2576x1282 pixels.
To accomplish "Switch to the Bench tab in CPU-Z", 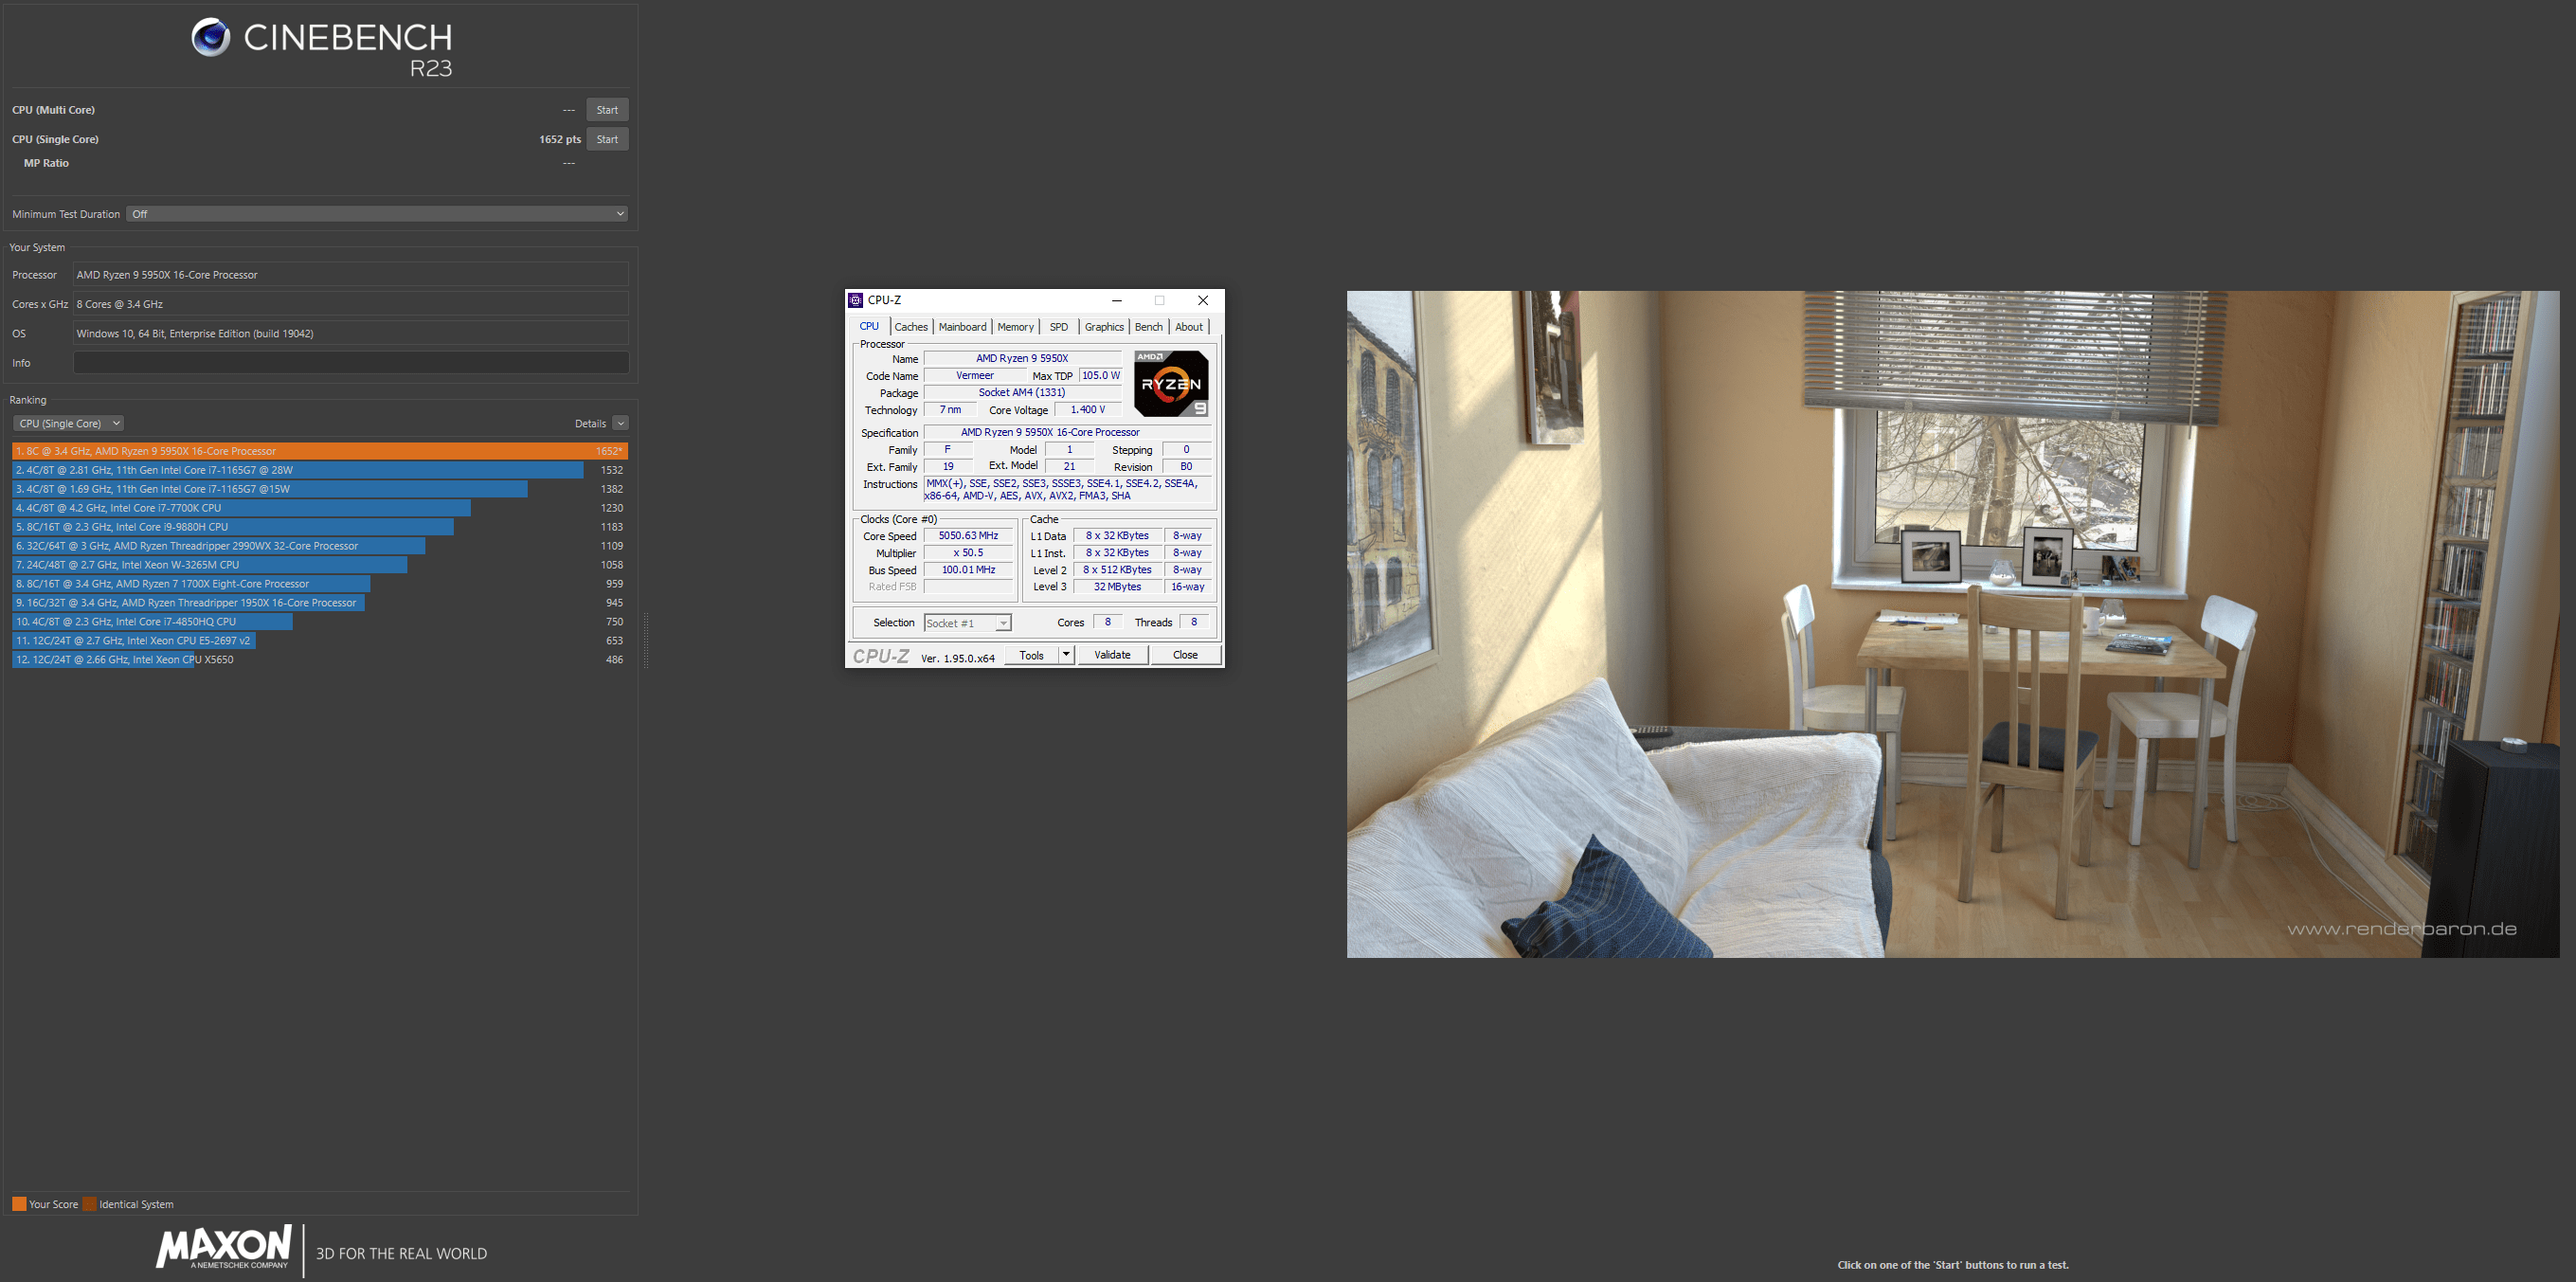I will pos(1149,327).
